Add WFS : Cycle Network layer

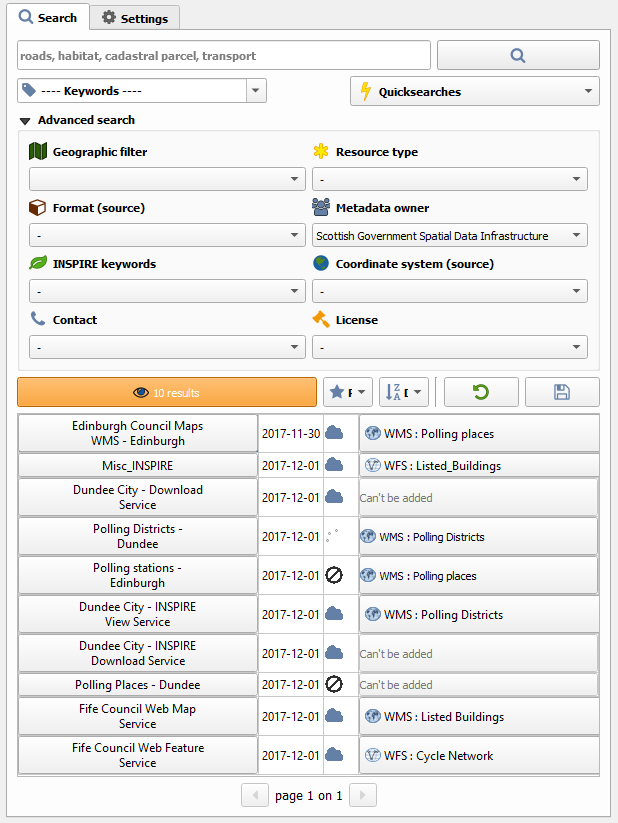(479, 755)
